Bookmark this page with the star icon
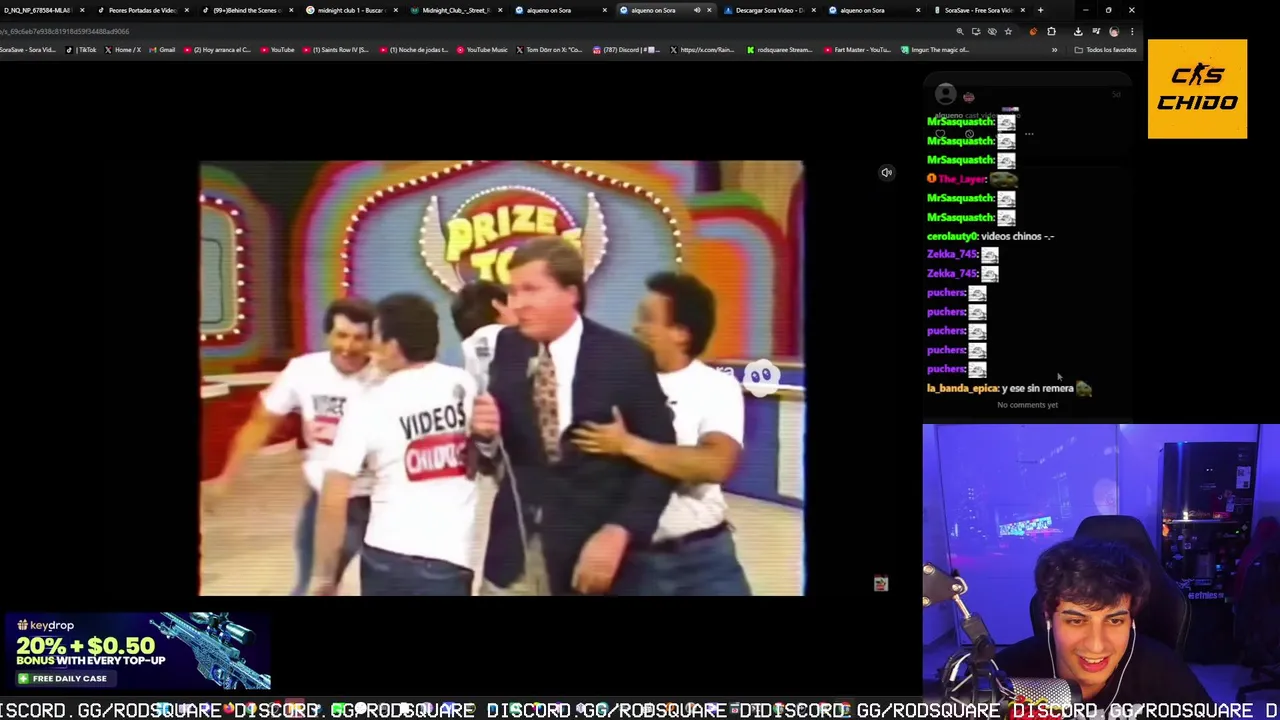This screenshot has width=1280, height=720. coord(1008,31)
